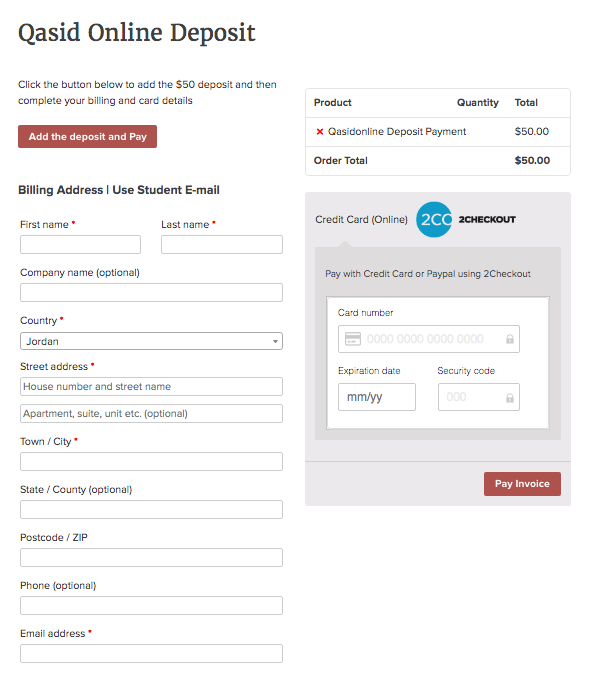The width and height of the screenshot is (606, 681).
Task: Focus the First name input field
Action: click(x=80, y=245)
